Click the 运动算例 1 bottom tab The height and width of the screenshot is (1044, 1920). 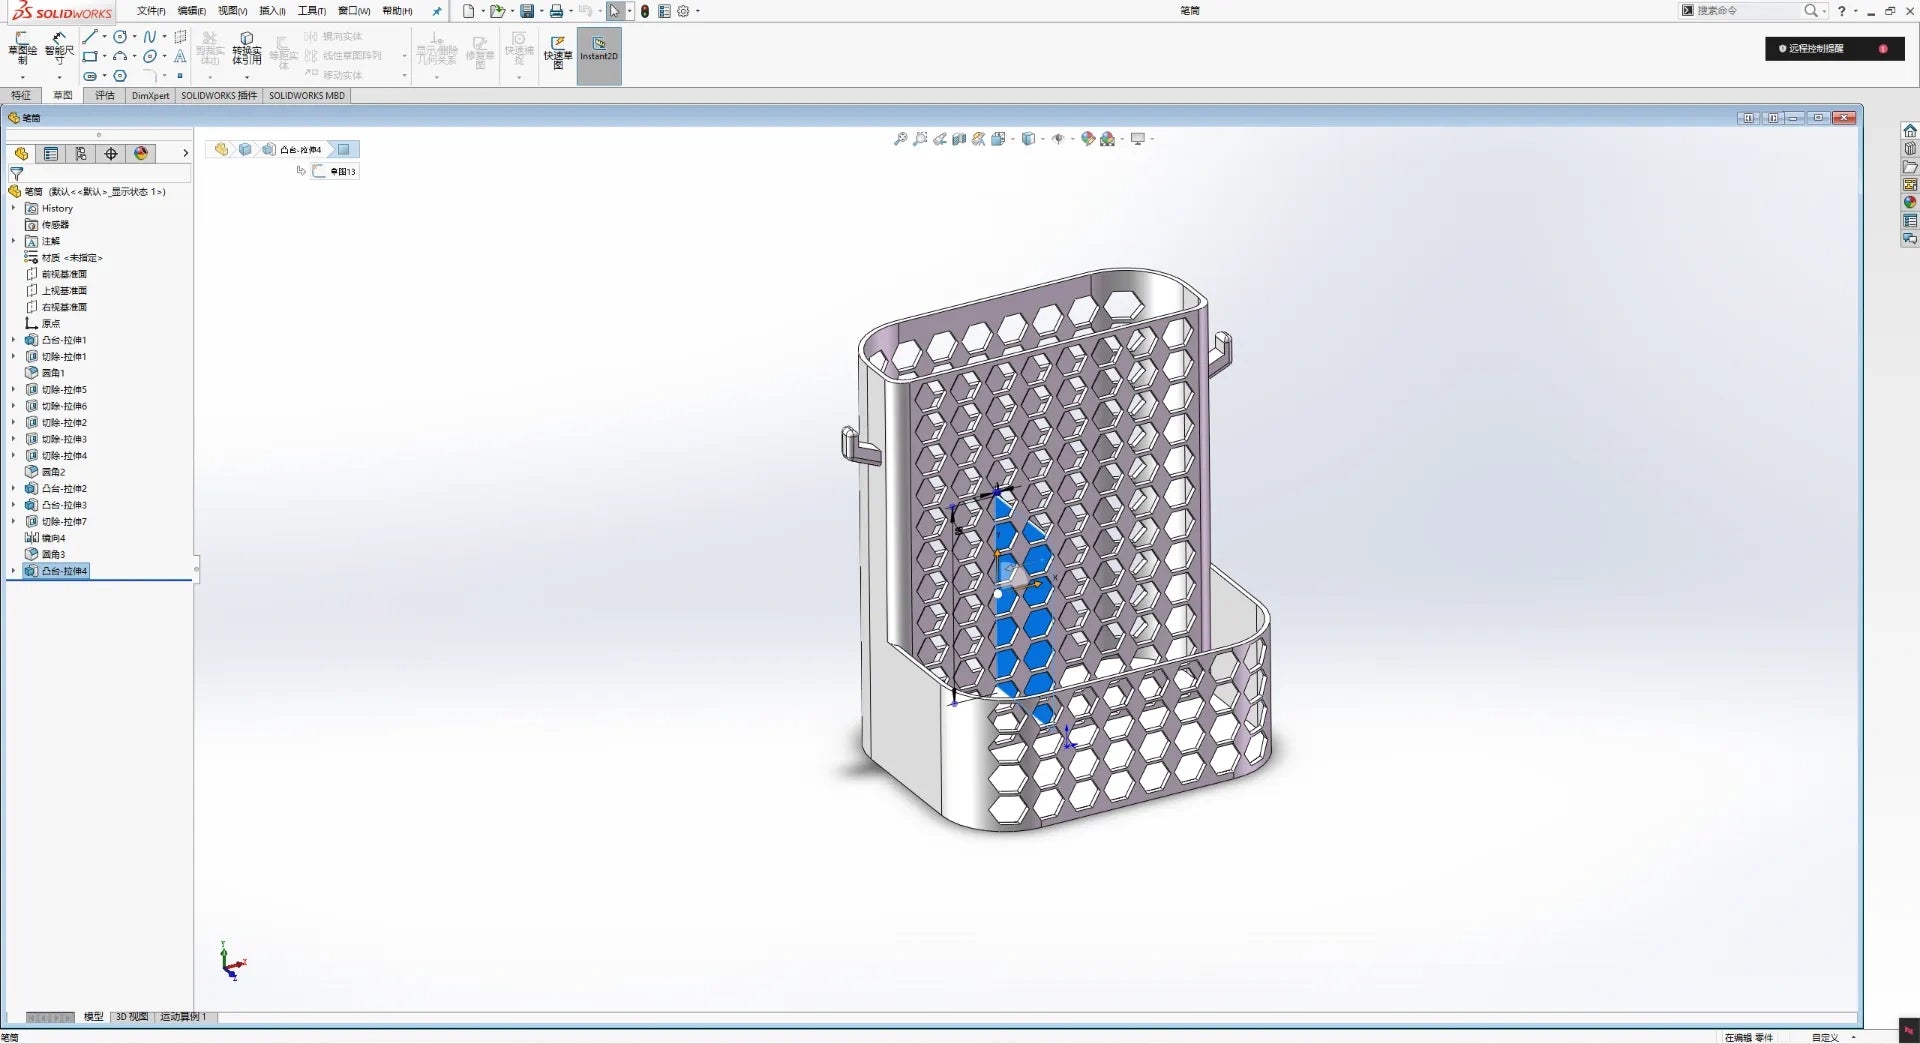[183, 1016]
